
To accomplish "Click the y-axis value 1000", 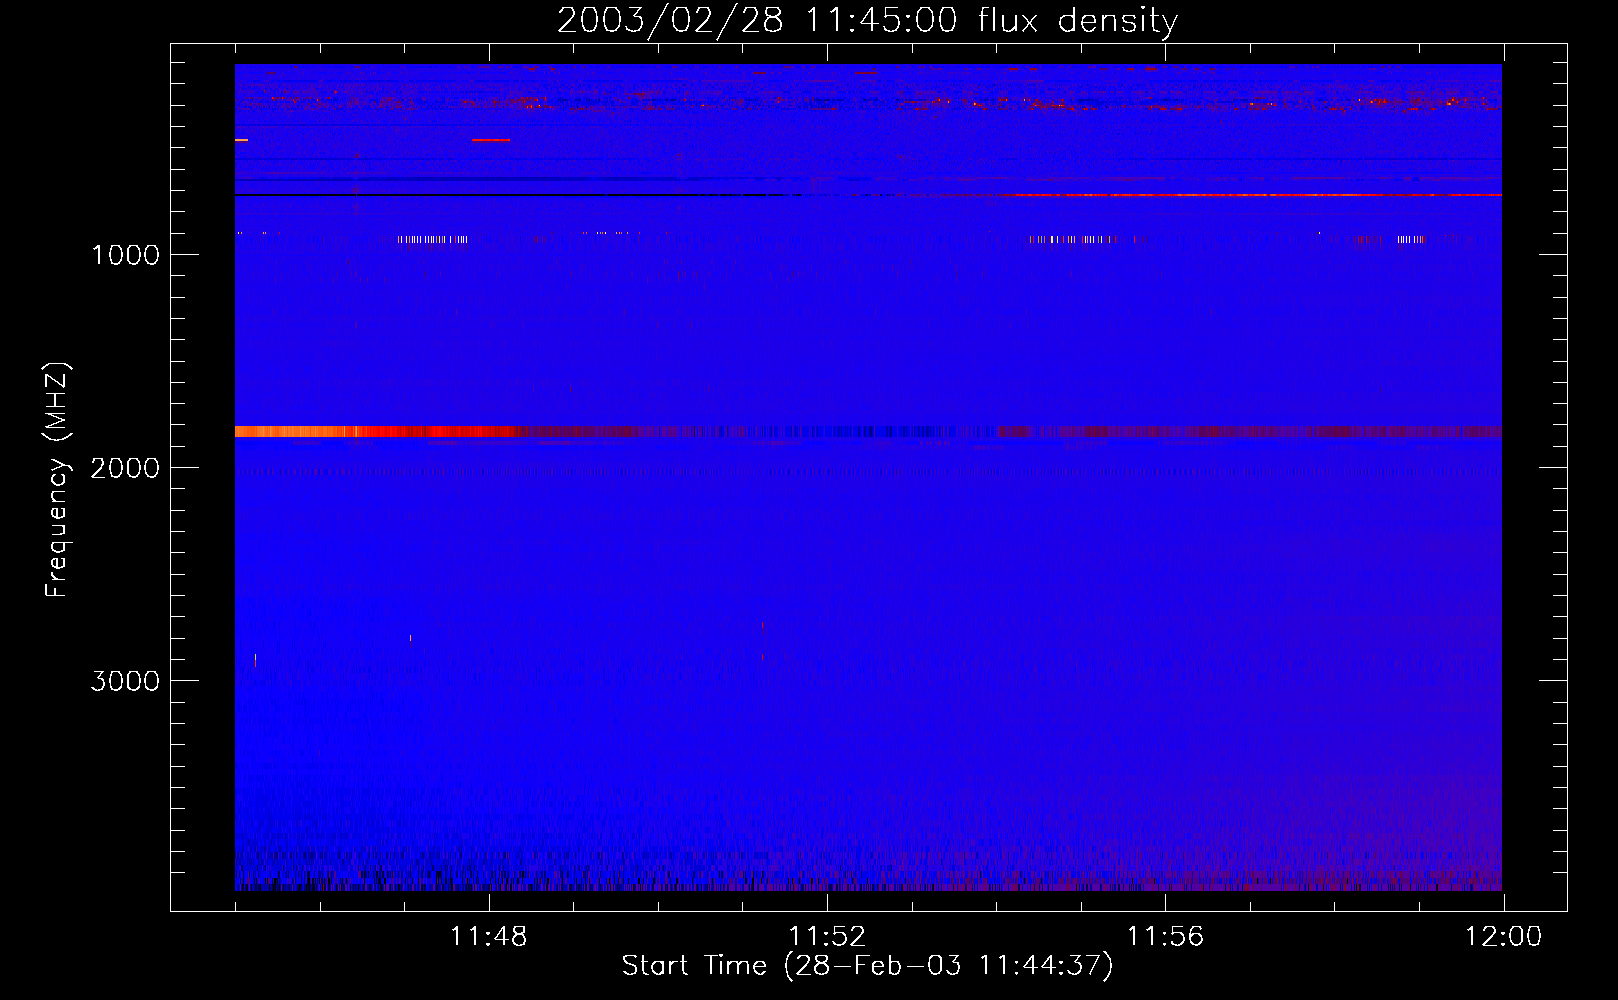I will coord(125,255).
